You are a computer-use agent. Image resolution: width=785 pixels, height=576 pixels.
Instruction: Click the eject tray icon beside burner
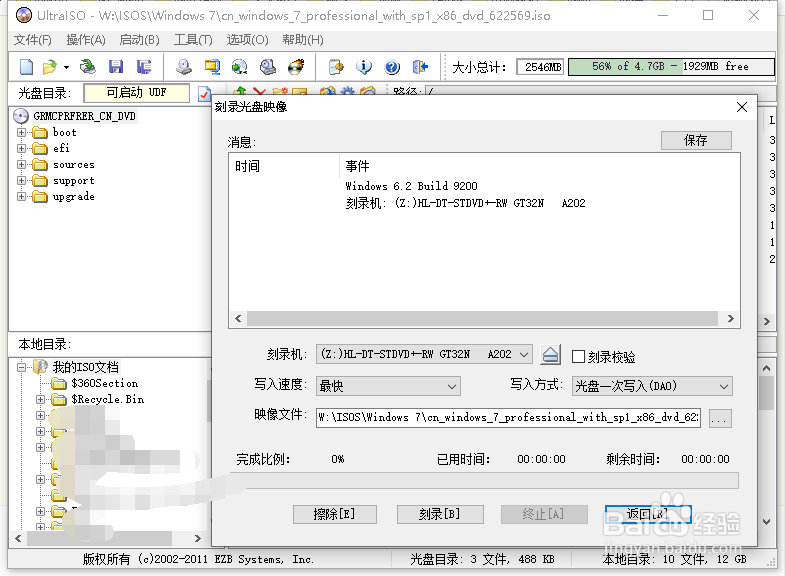click(550, 355)
